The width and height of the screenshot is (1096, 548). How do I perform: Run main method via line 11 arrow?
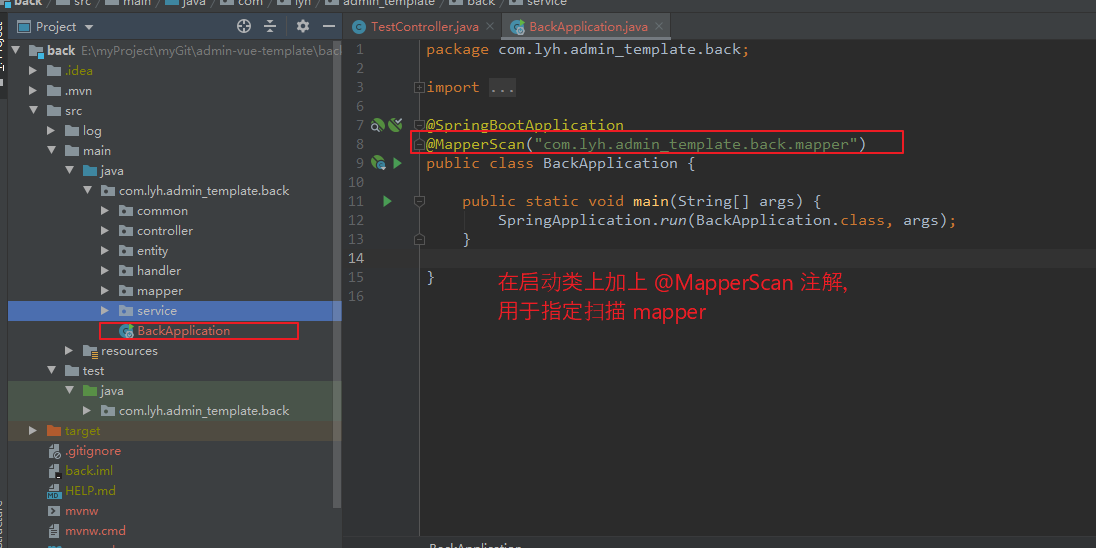[x=387, y=201]
